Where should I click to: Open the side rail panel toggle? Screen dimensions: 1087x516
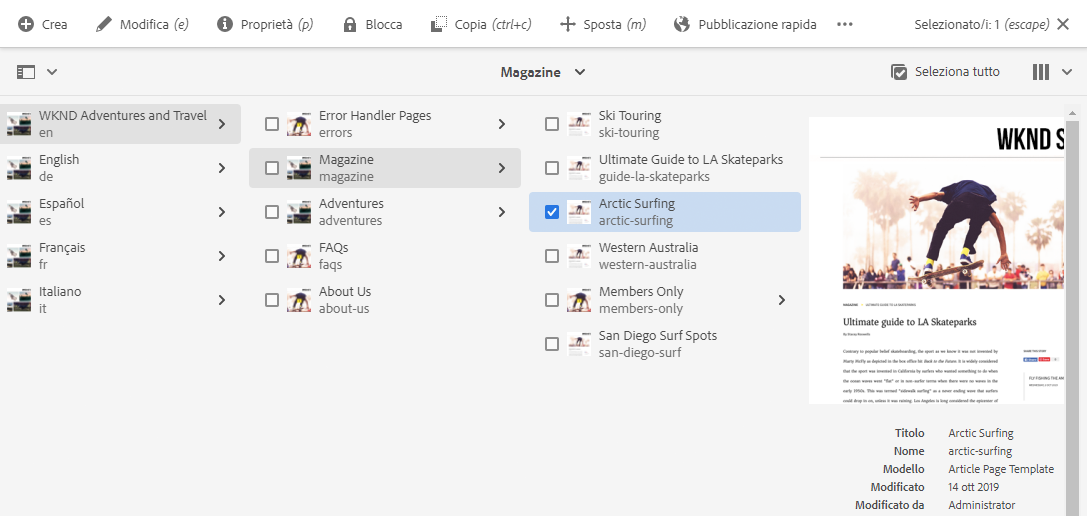pos(37,72)
